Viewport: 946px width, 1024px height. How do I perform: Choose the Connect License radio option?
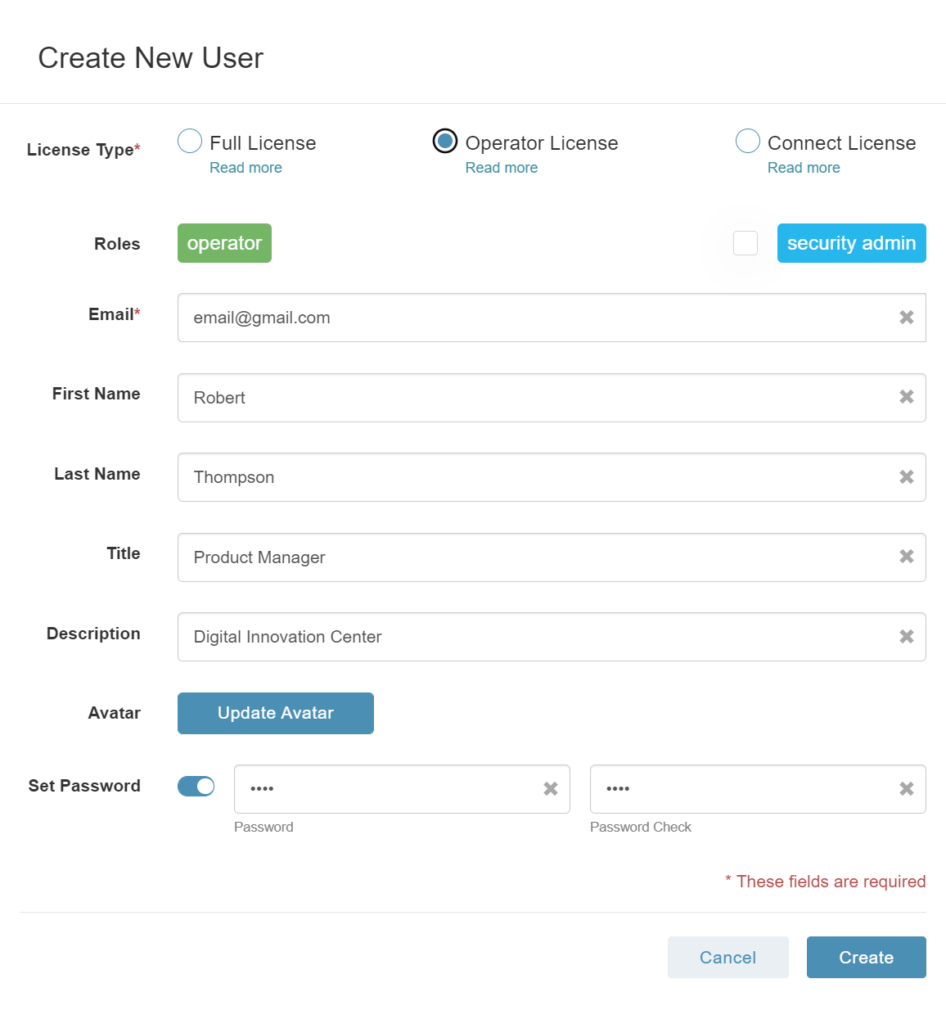748,141
